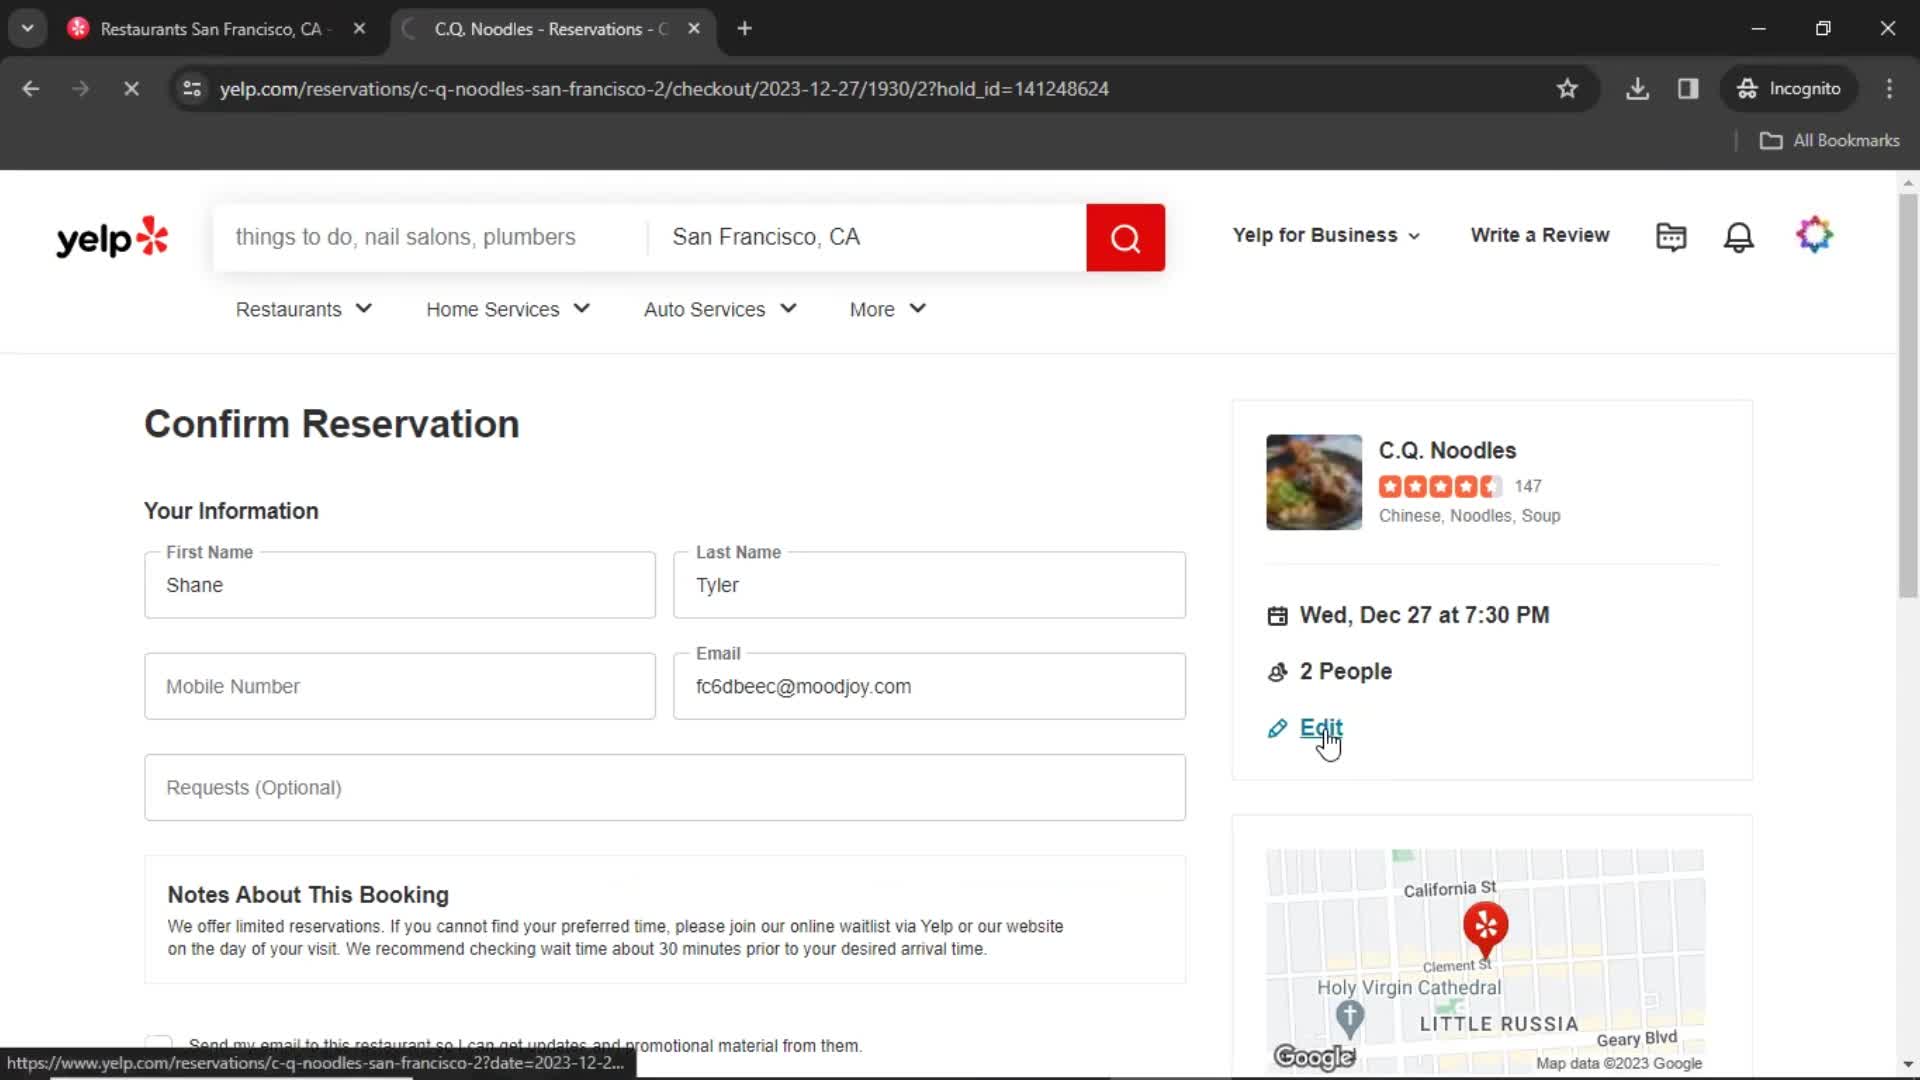Click the page vertical scrollbar
This screenshot has height=1080, width=1920.
coord(1908,395)
